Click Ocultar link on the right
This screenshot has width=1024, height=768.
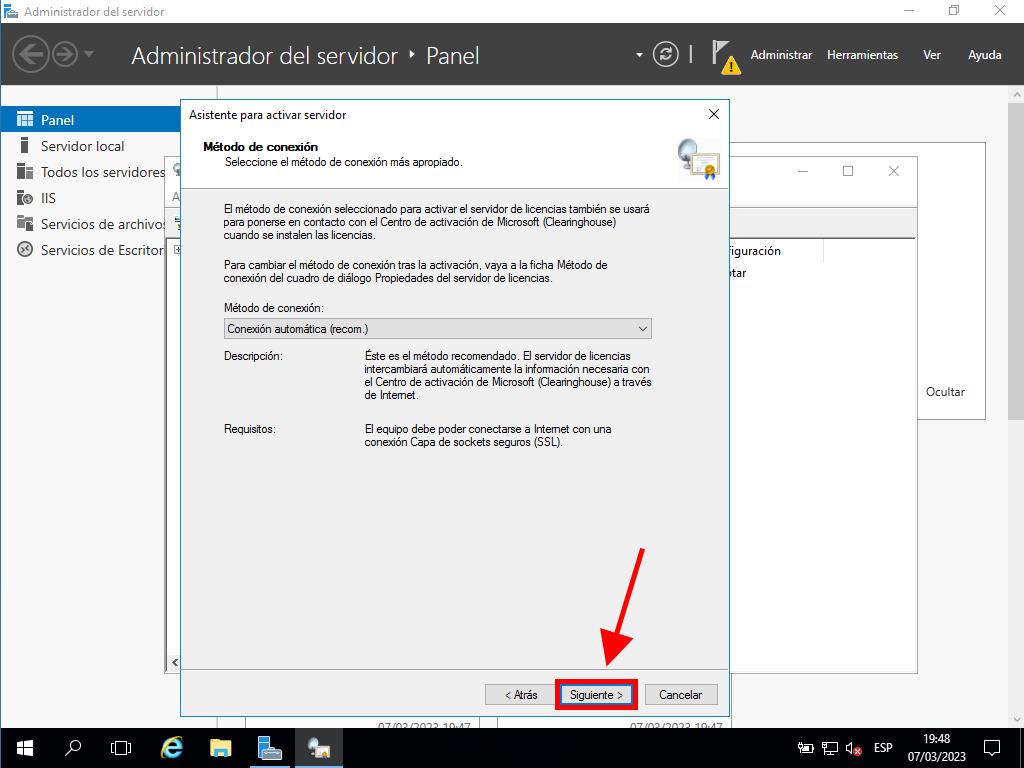[945, 392]
